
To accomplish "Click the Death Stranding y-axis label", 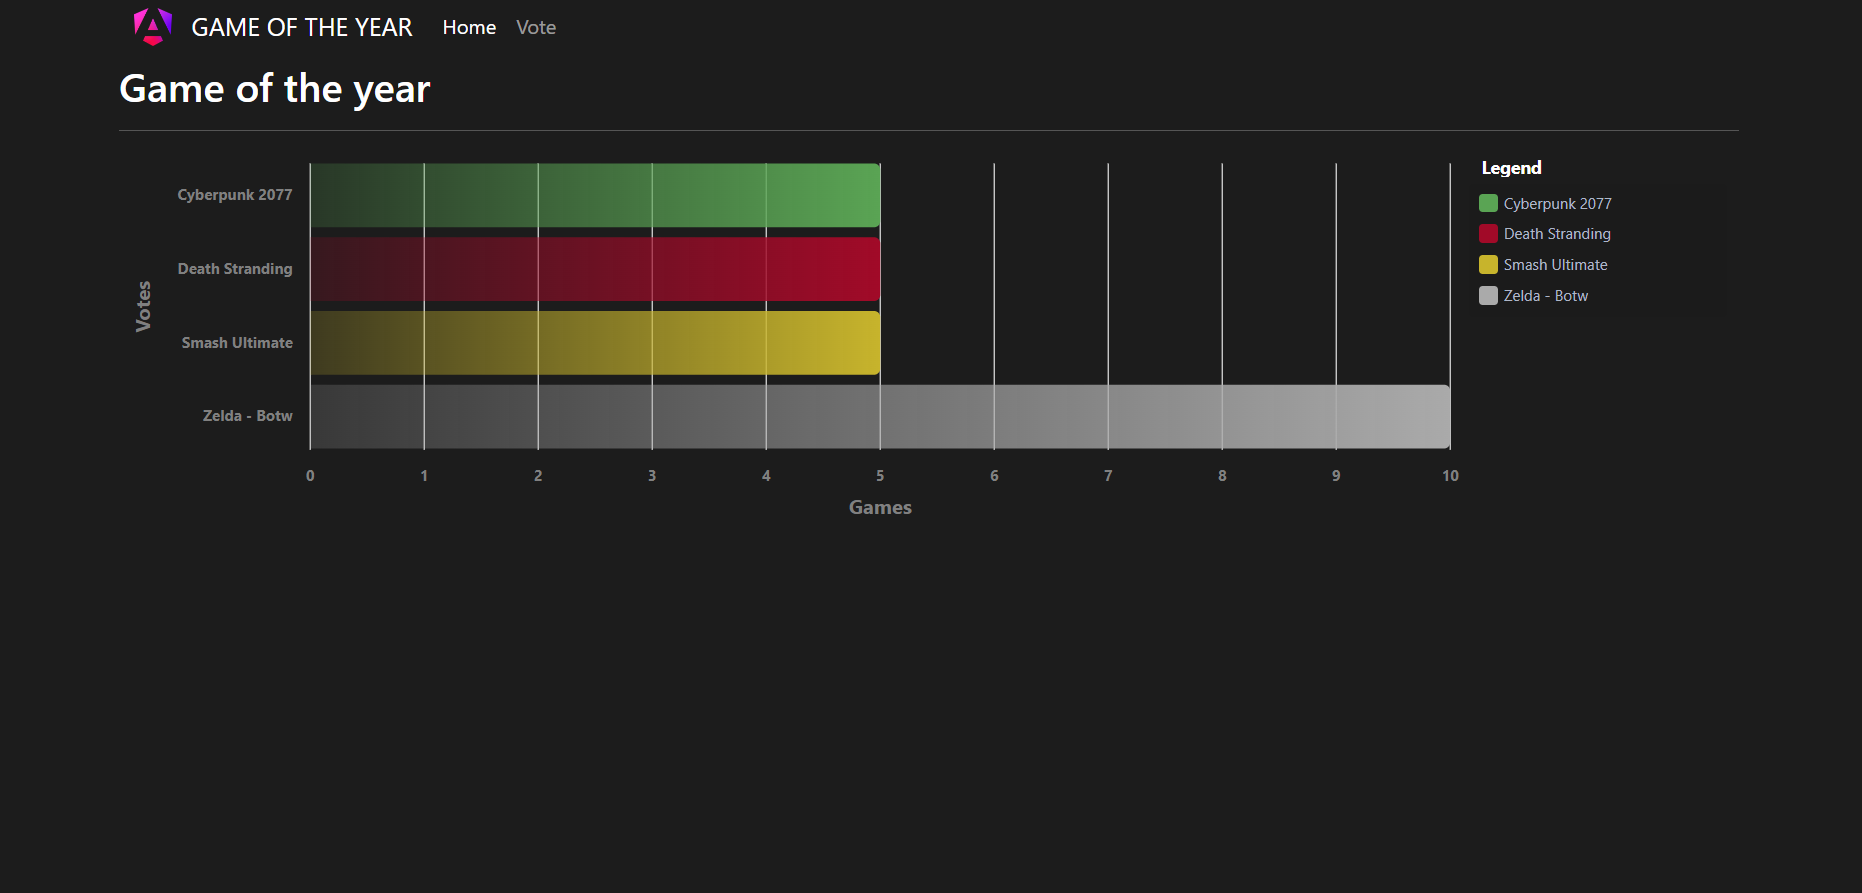I will point(235,269).
